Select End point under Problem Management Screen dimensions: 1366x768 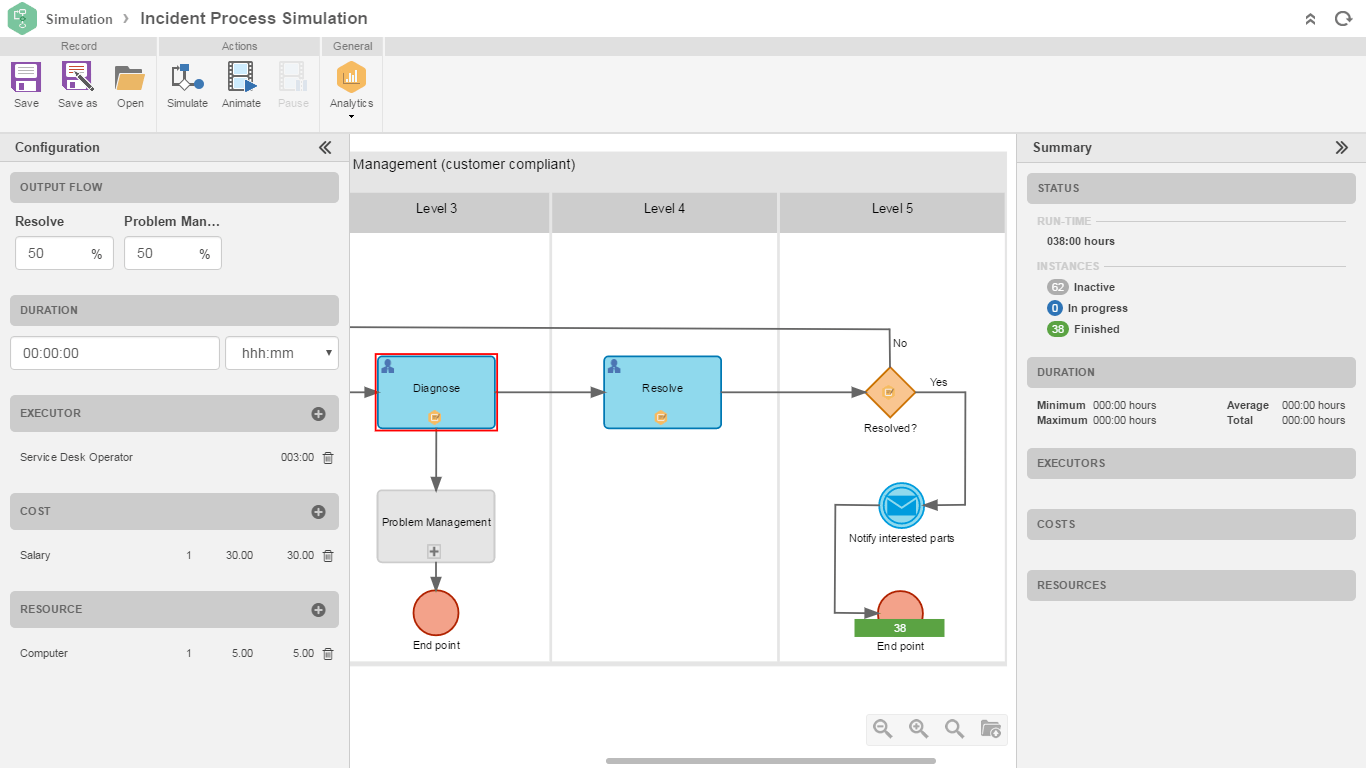click(436, 612)
